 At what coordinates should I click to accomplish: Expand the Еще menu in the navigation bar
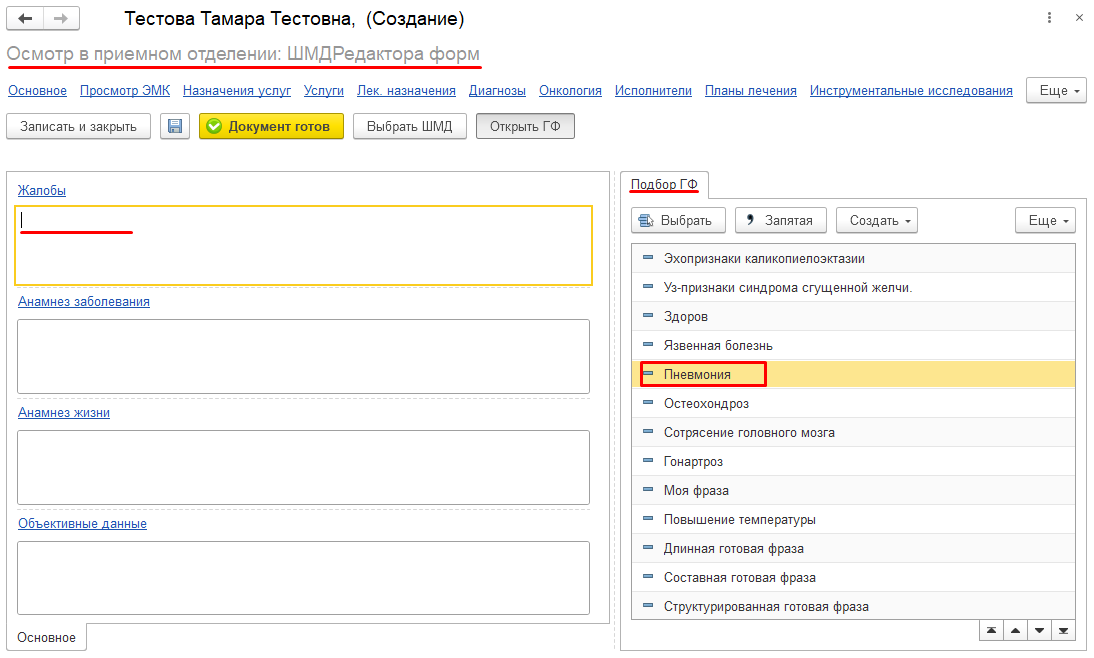(x=1056, y=91)
